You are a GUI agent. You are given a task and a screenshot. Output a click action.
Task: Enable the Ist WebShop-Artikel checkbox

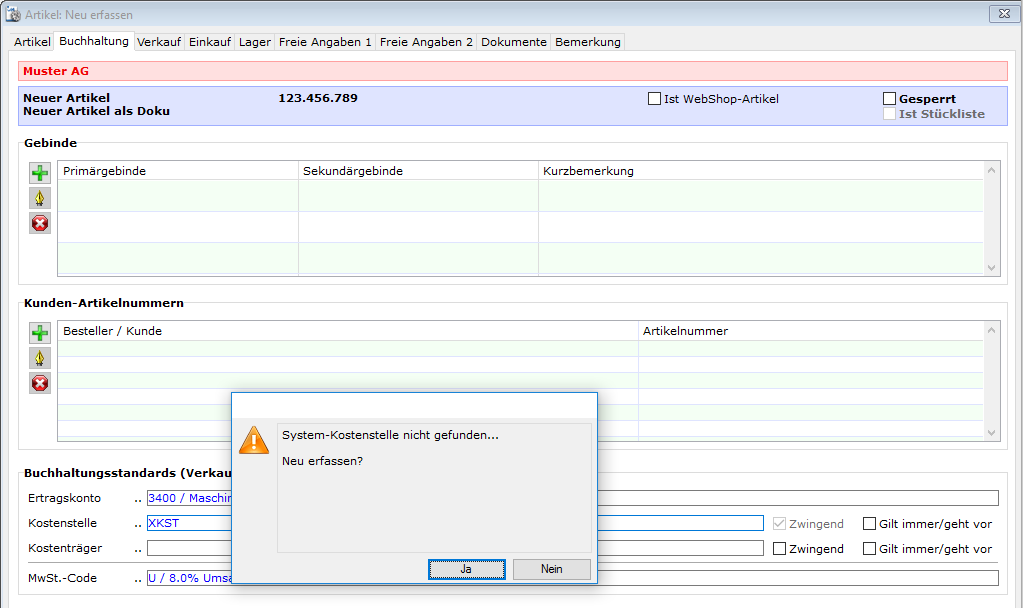655,99
